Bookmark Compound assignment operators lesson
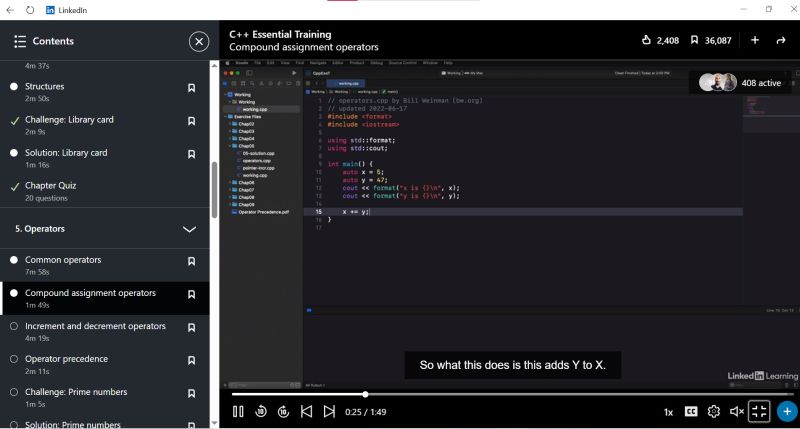Viewport: 800px width, 429px height. (x=191, y=295)
